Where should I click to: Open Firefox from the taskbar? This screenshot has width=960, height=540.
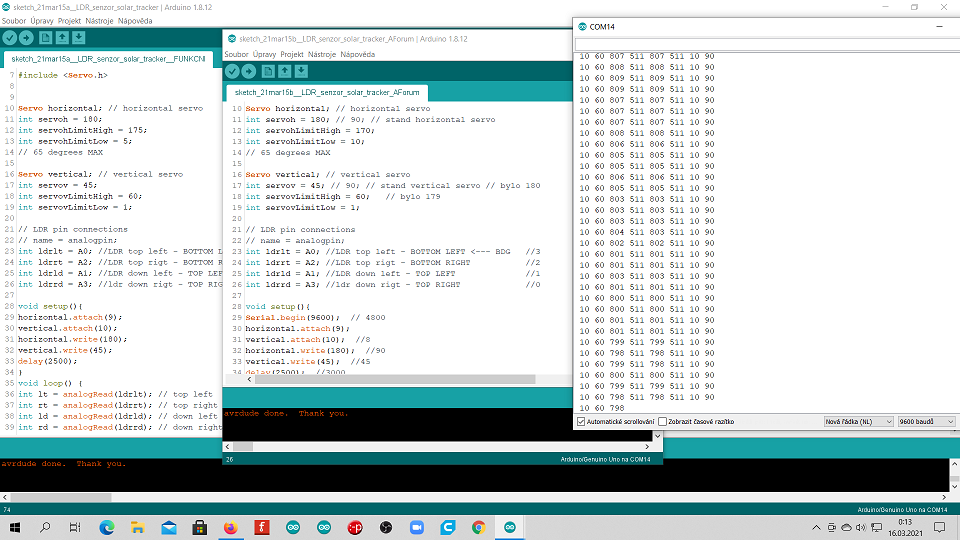click(x=230, y=527)
